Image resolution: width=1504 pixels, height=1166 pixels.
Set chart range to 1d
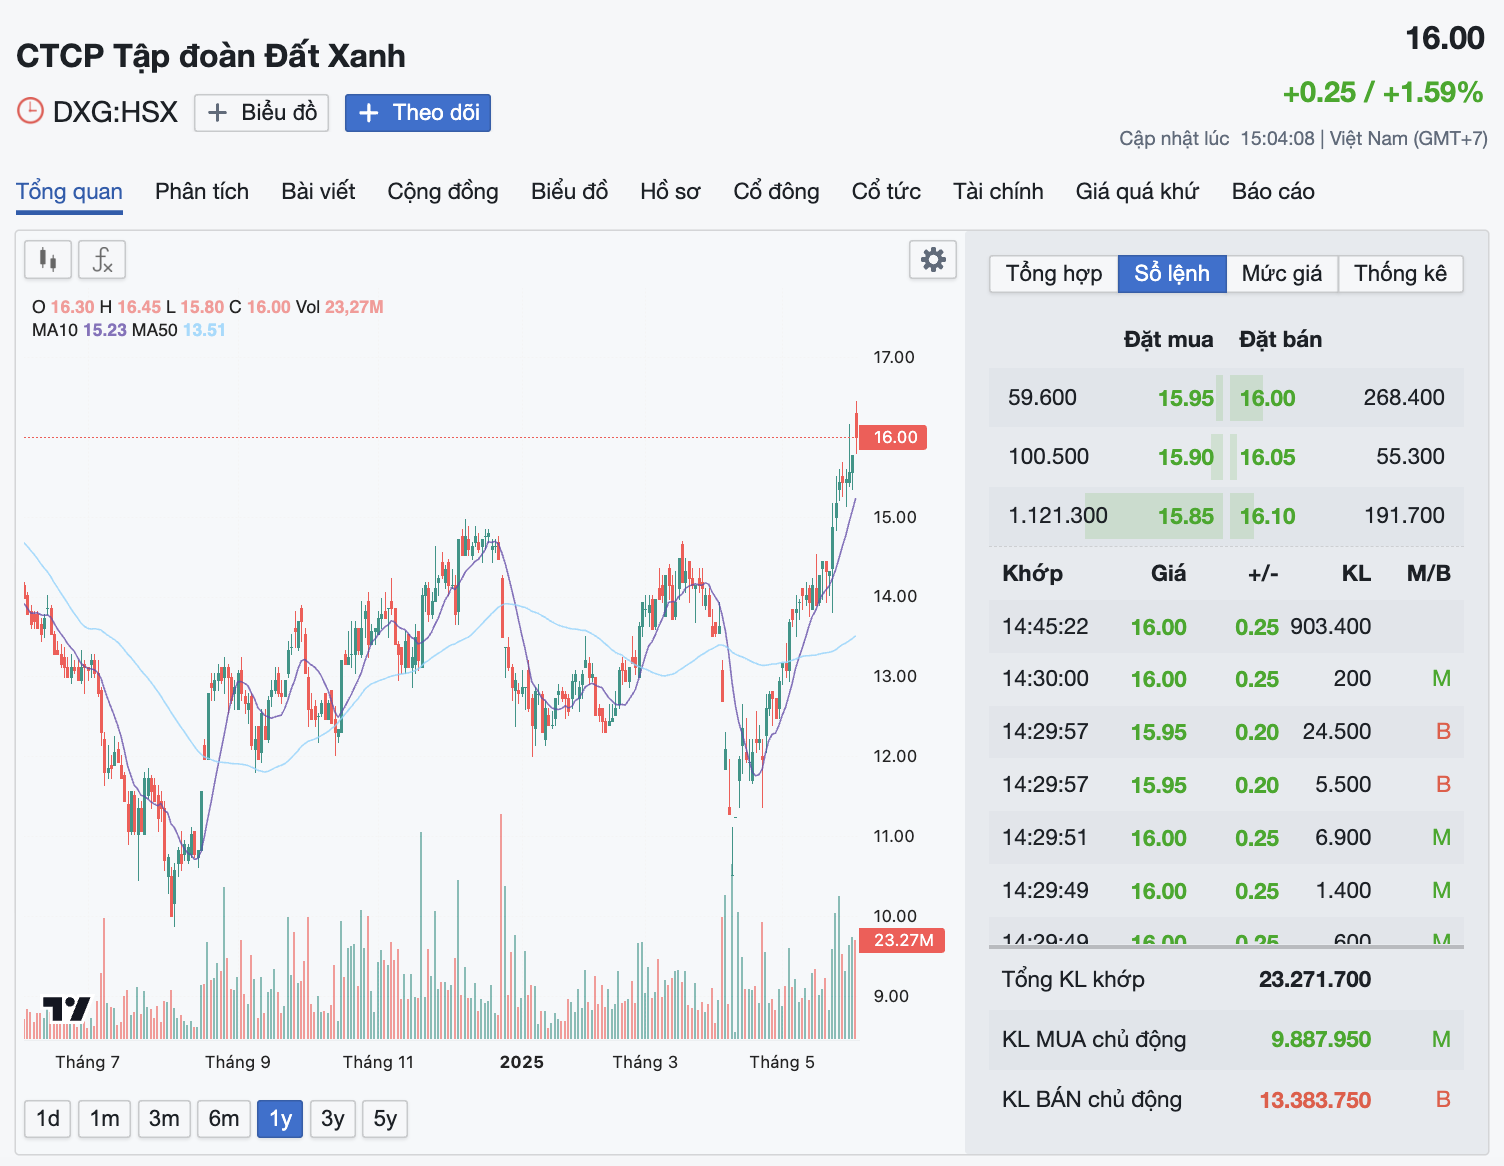coord(48,1118)
